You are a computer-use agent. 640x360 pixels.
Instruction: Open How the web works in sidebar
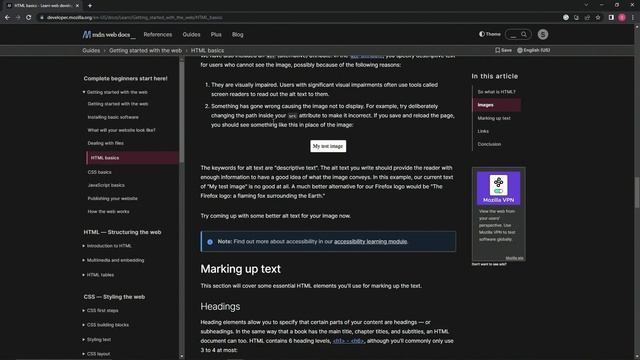[108, 211]
